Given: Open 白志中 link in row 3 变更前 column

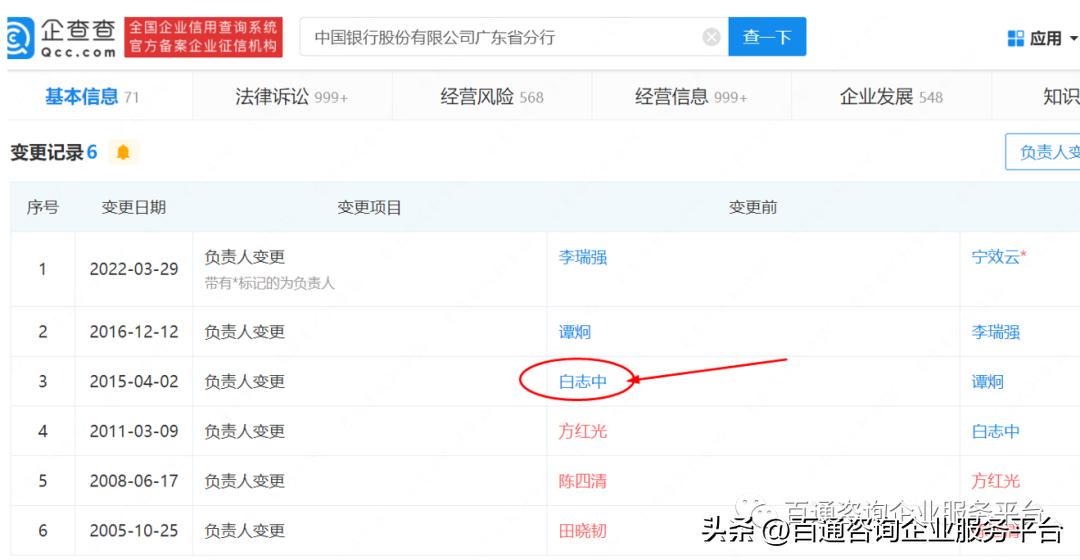Looking at the screenshot, I should pos(583,382).
